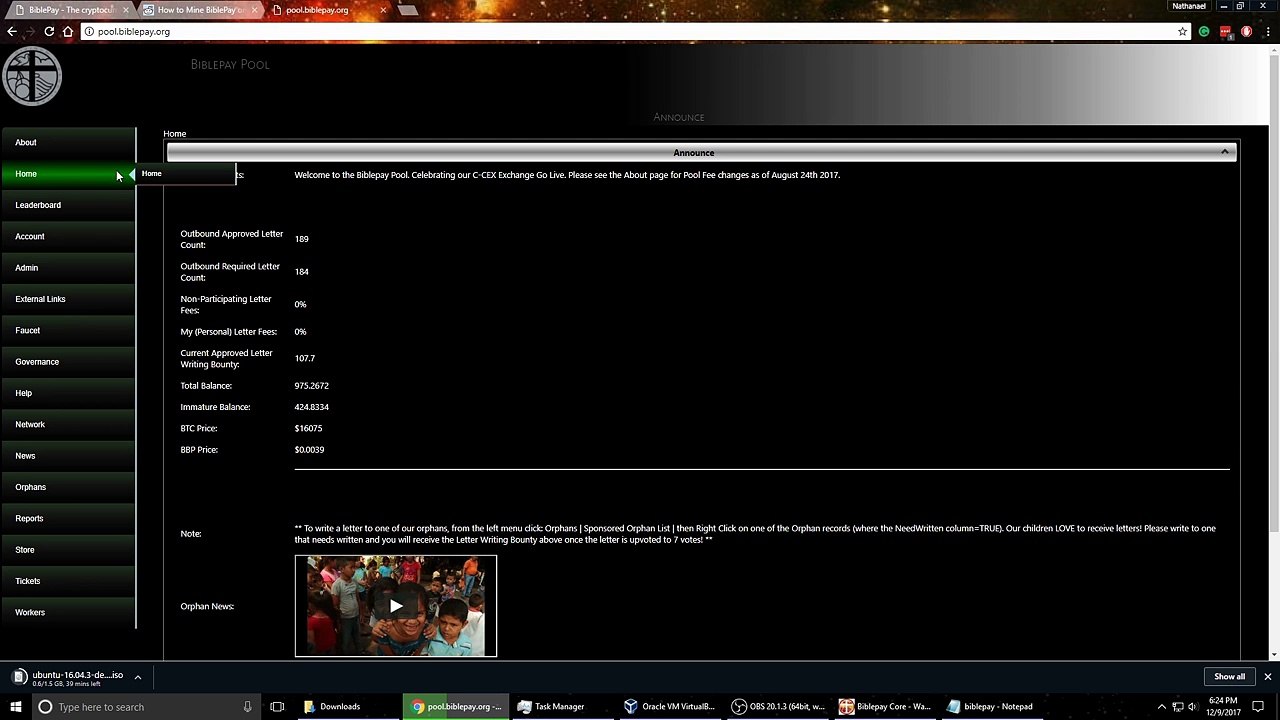Click the browser home icon
The image size is (1280, 720).
67,32
